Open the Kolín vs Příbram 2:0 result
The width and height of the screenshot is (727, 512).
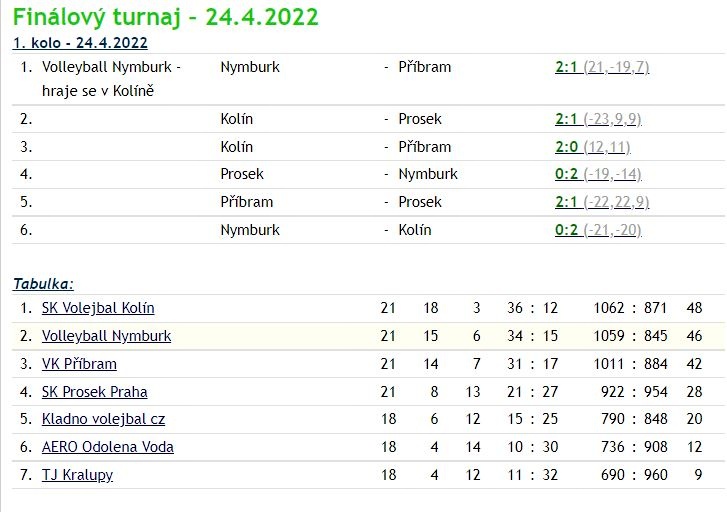coord(566,147)
